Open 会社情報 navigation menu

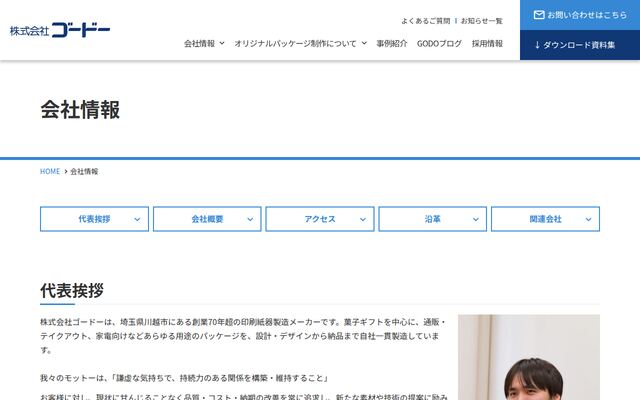click(x=199, y=43)
